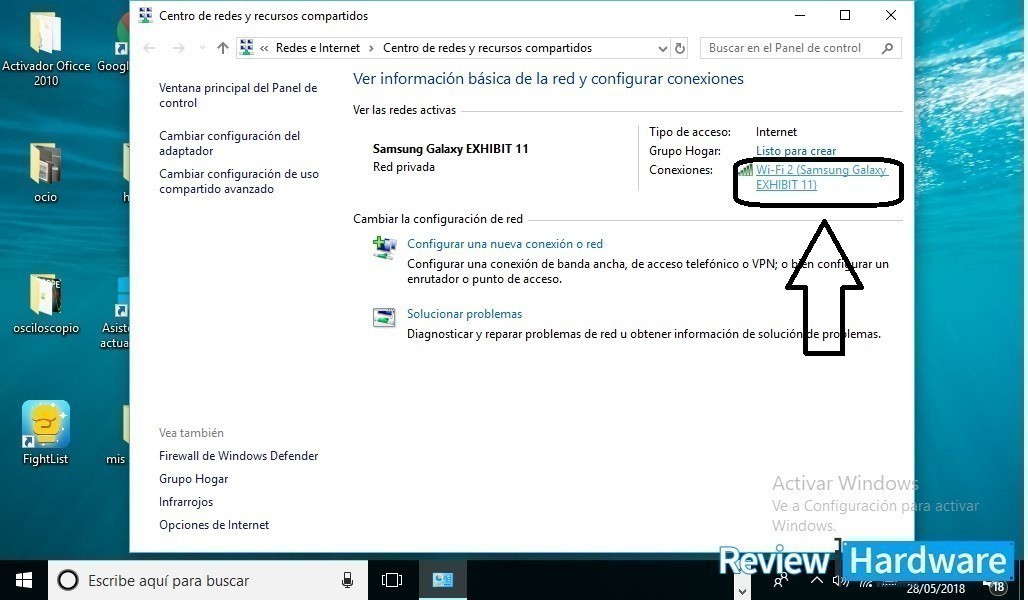Image resolution: width=1028 pixels, height=600 pixels.
Task: Select the 'osciloscopio' desktop folder
Action: 46,304
